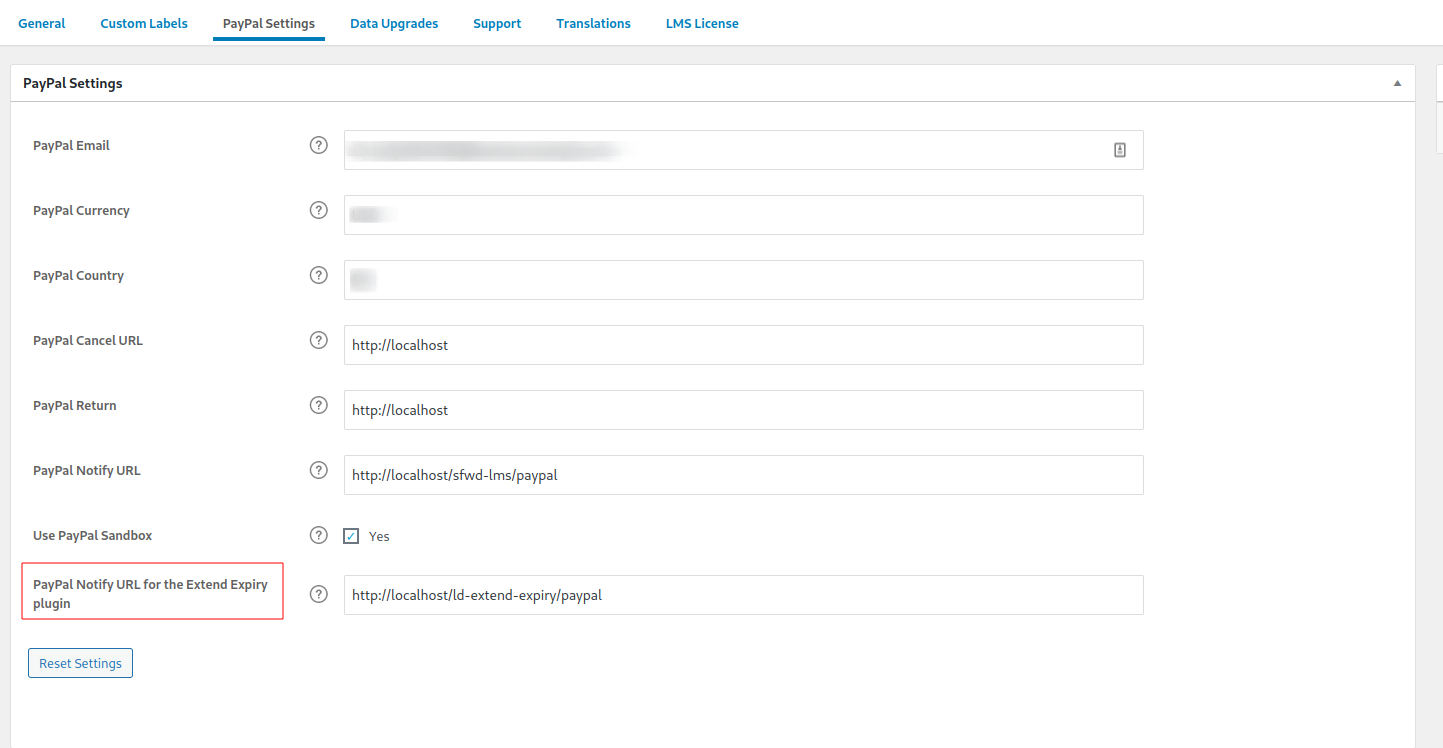Click the PayPal Return label

click(75, 405)
